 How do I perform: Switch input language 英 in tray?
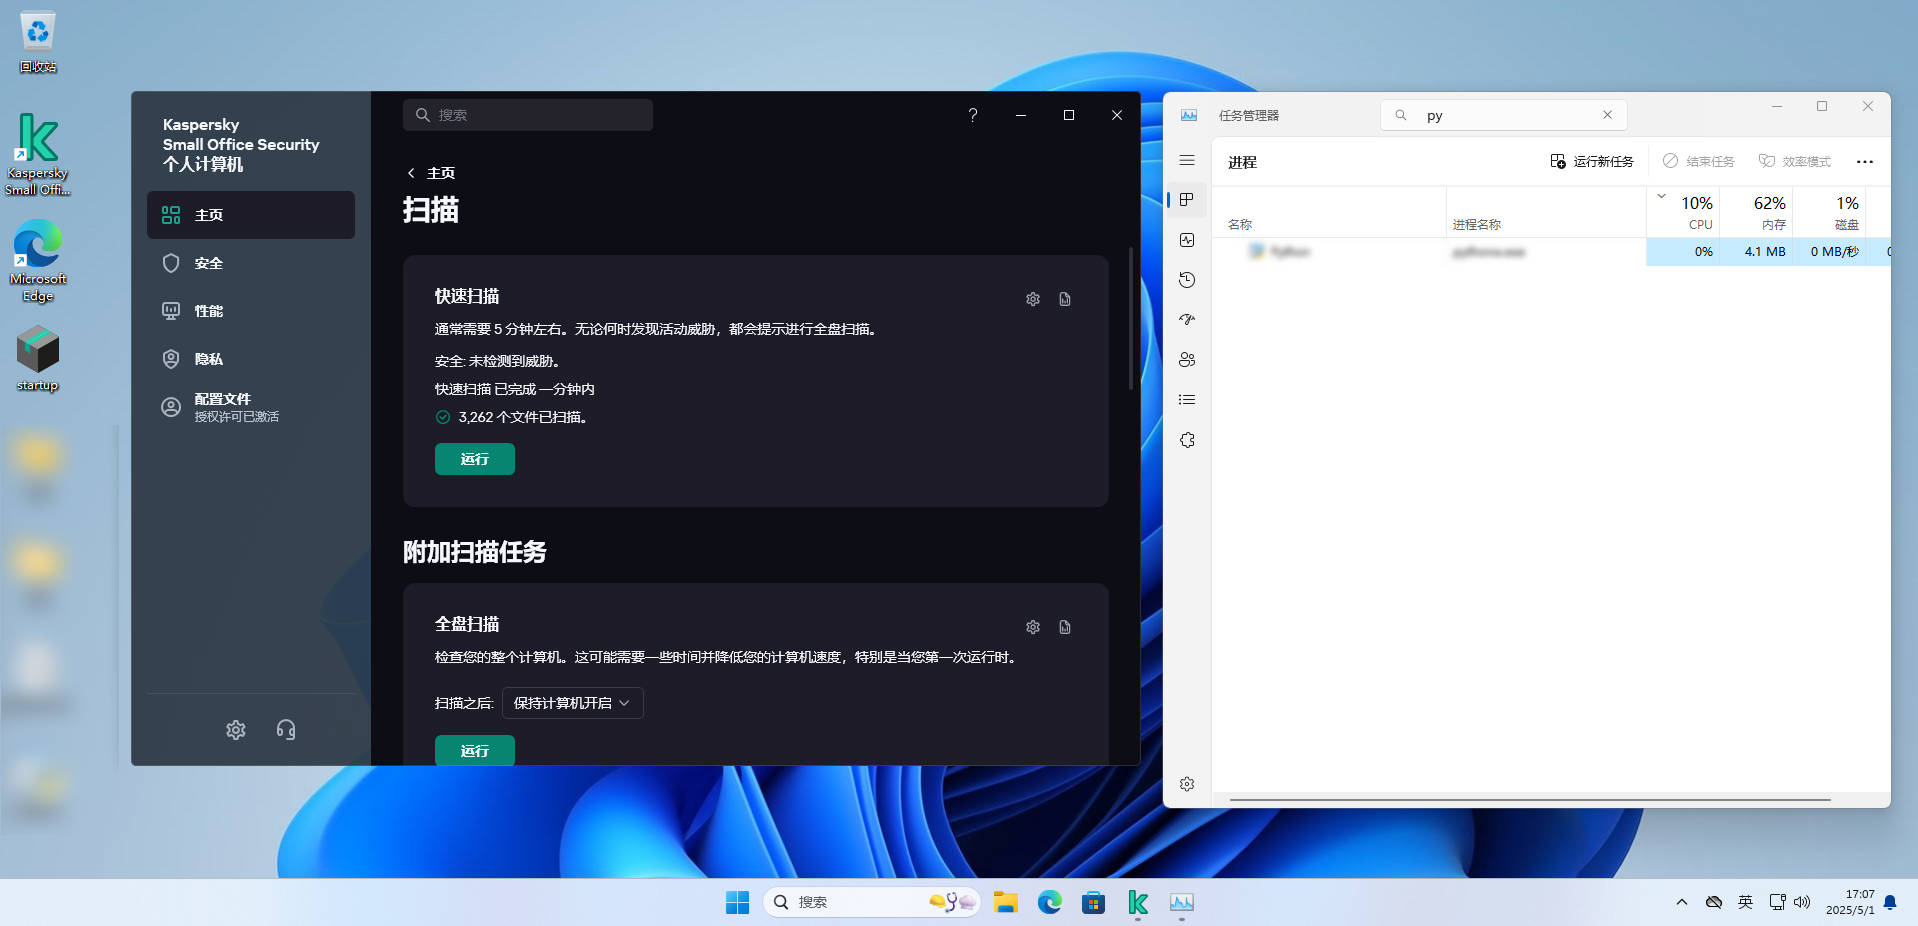click(1745, 902)
